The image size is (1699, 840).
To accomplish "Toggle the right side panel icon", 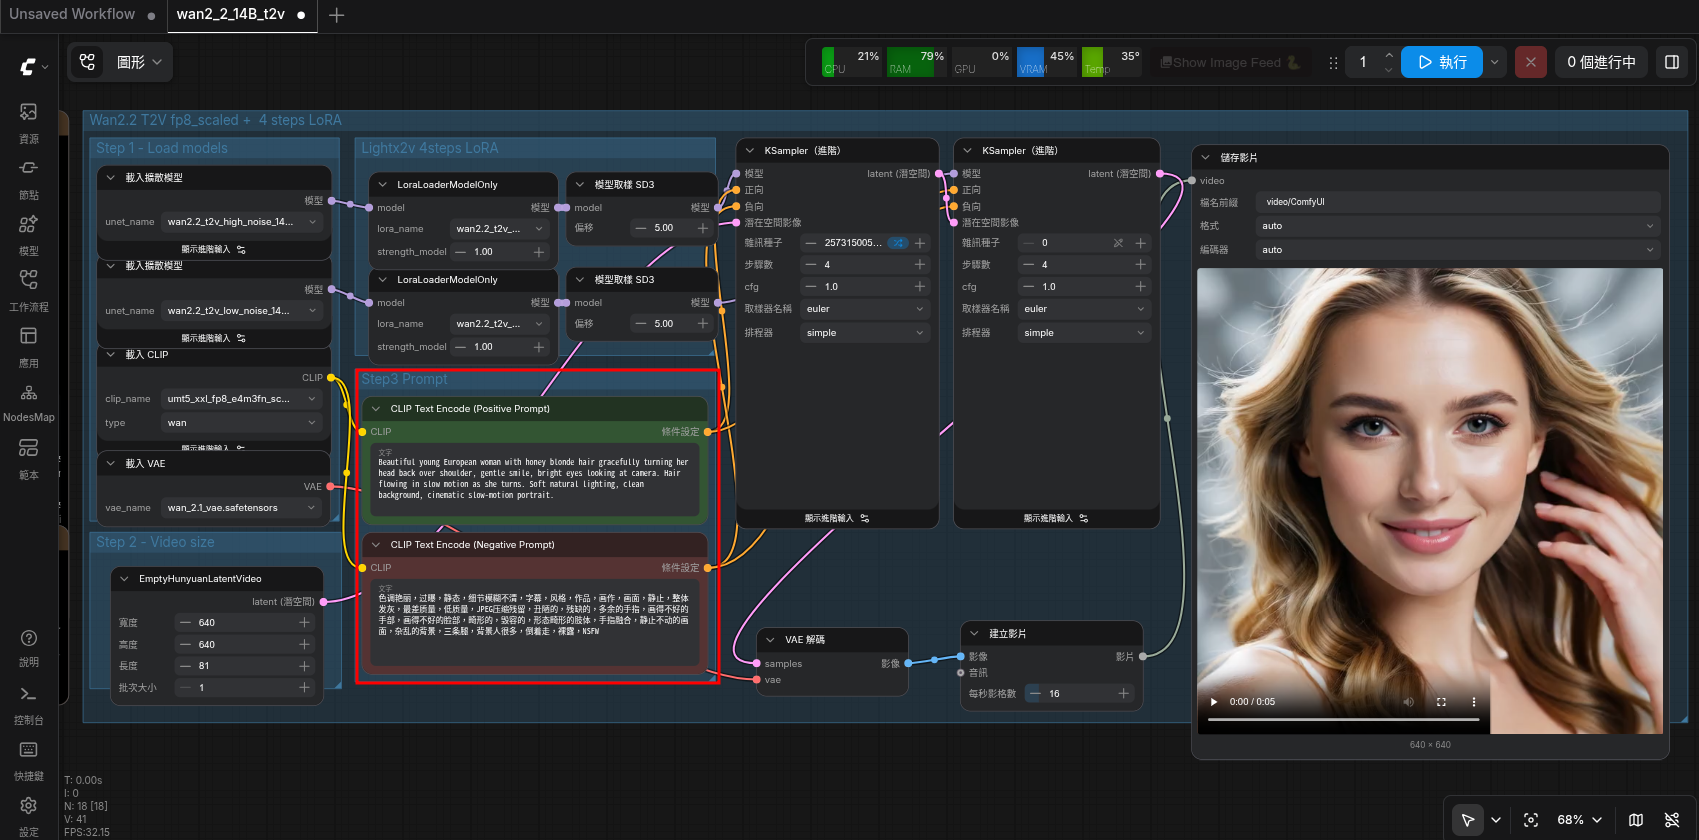I will click(x=1671, y=62).
